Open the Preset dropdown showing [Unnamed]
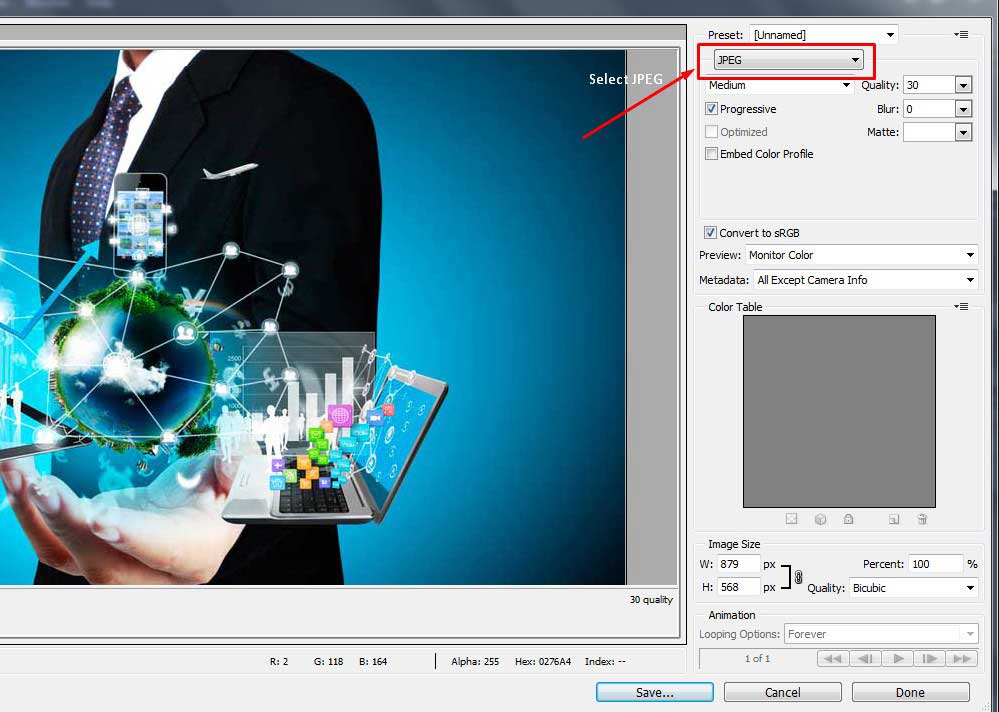Screen dimensions: 999x712 [824, 35]
